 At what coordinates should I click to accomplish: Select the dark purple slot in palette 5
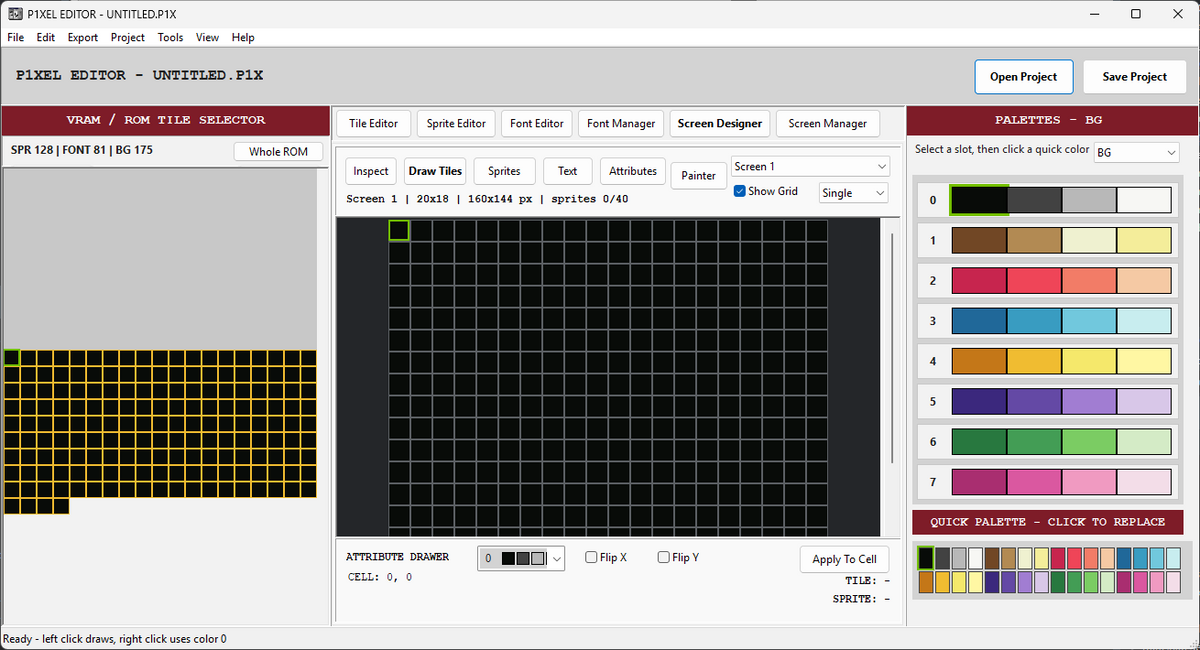click(x=979, y=401)
